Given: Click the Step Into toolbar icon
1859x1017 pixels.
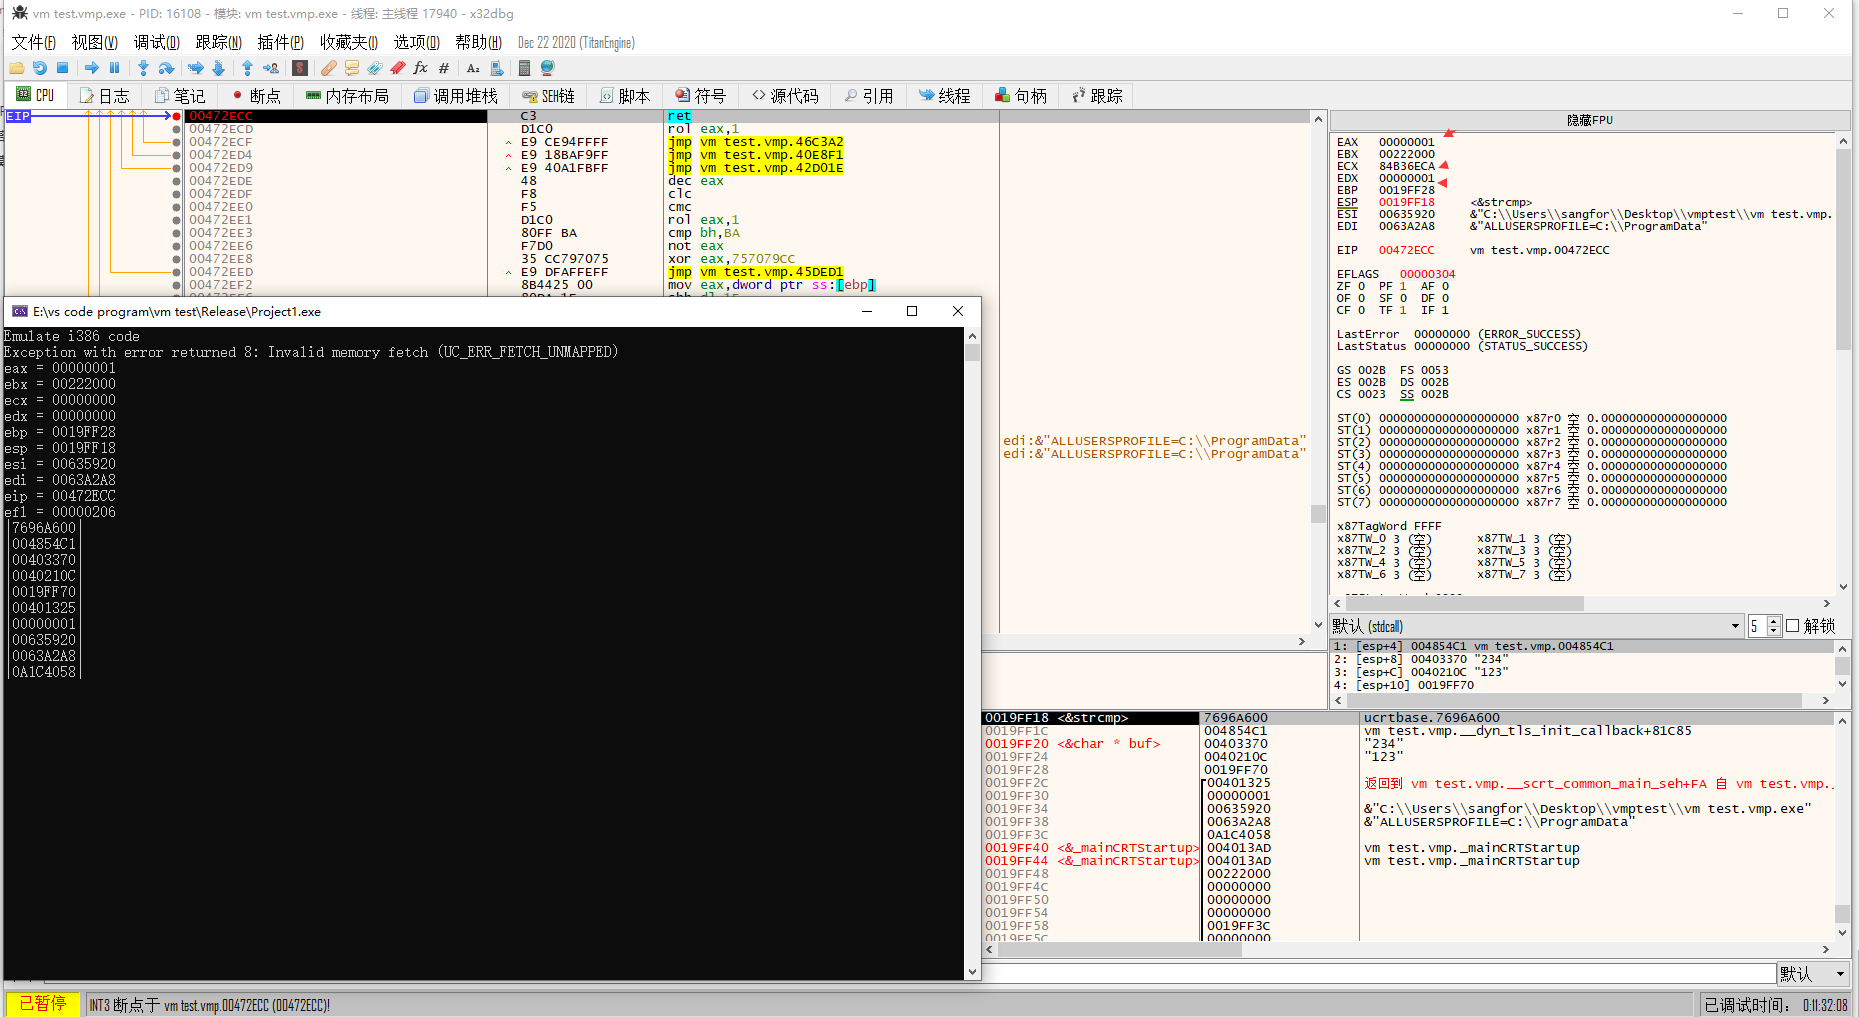Looking at the screenshot, I should click(x=143, y=68).
